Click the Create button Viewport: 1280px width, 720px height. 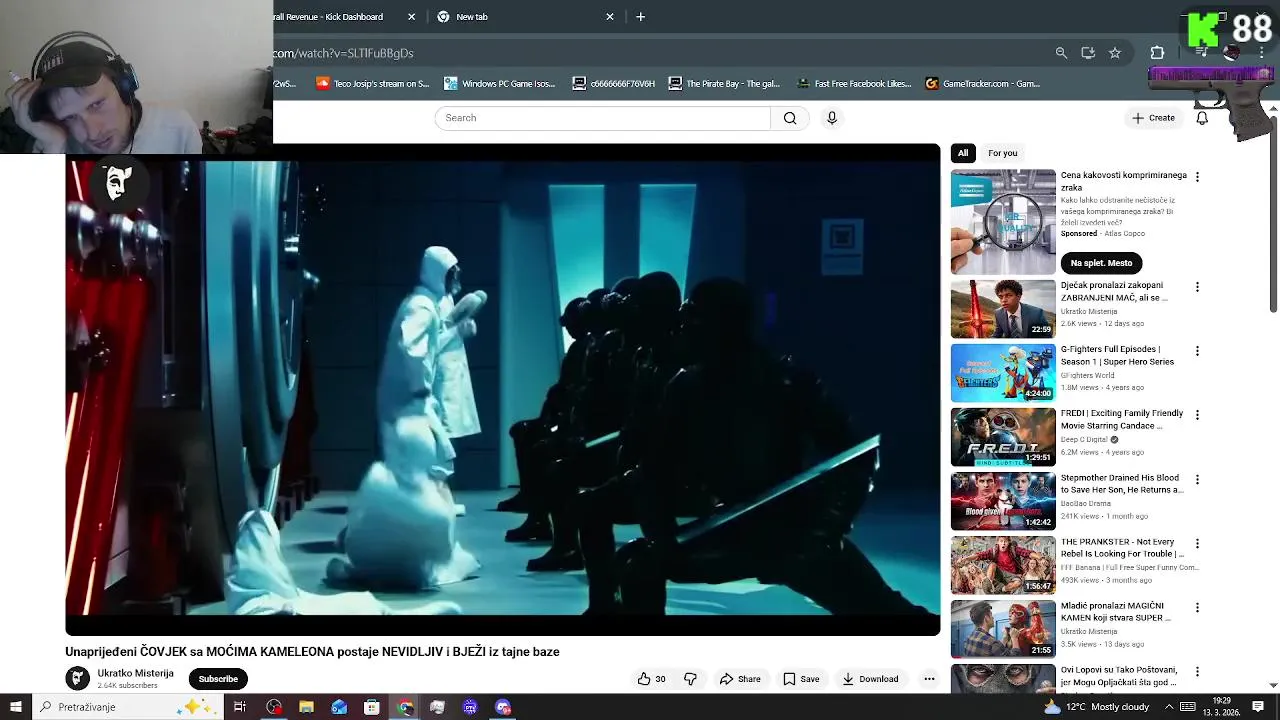1153,118
